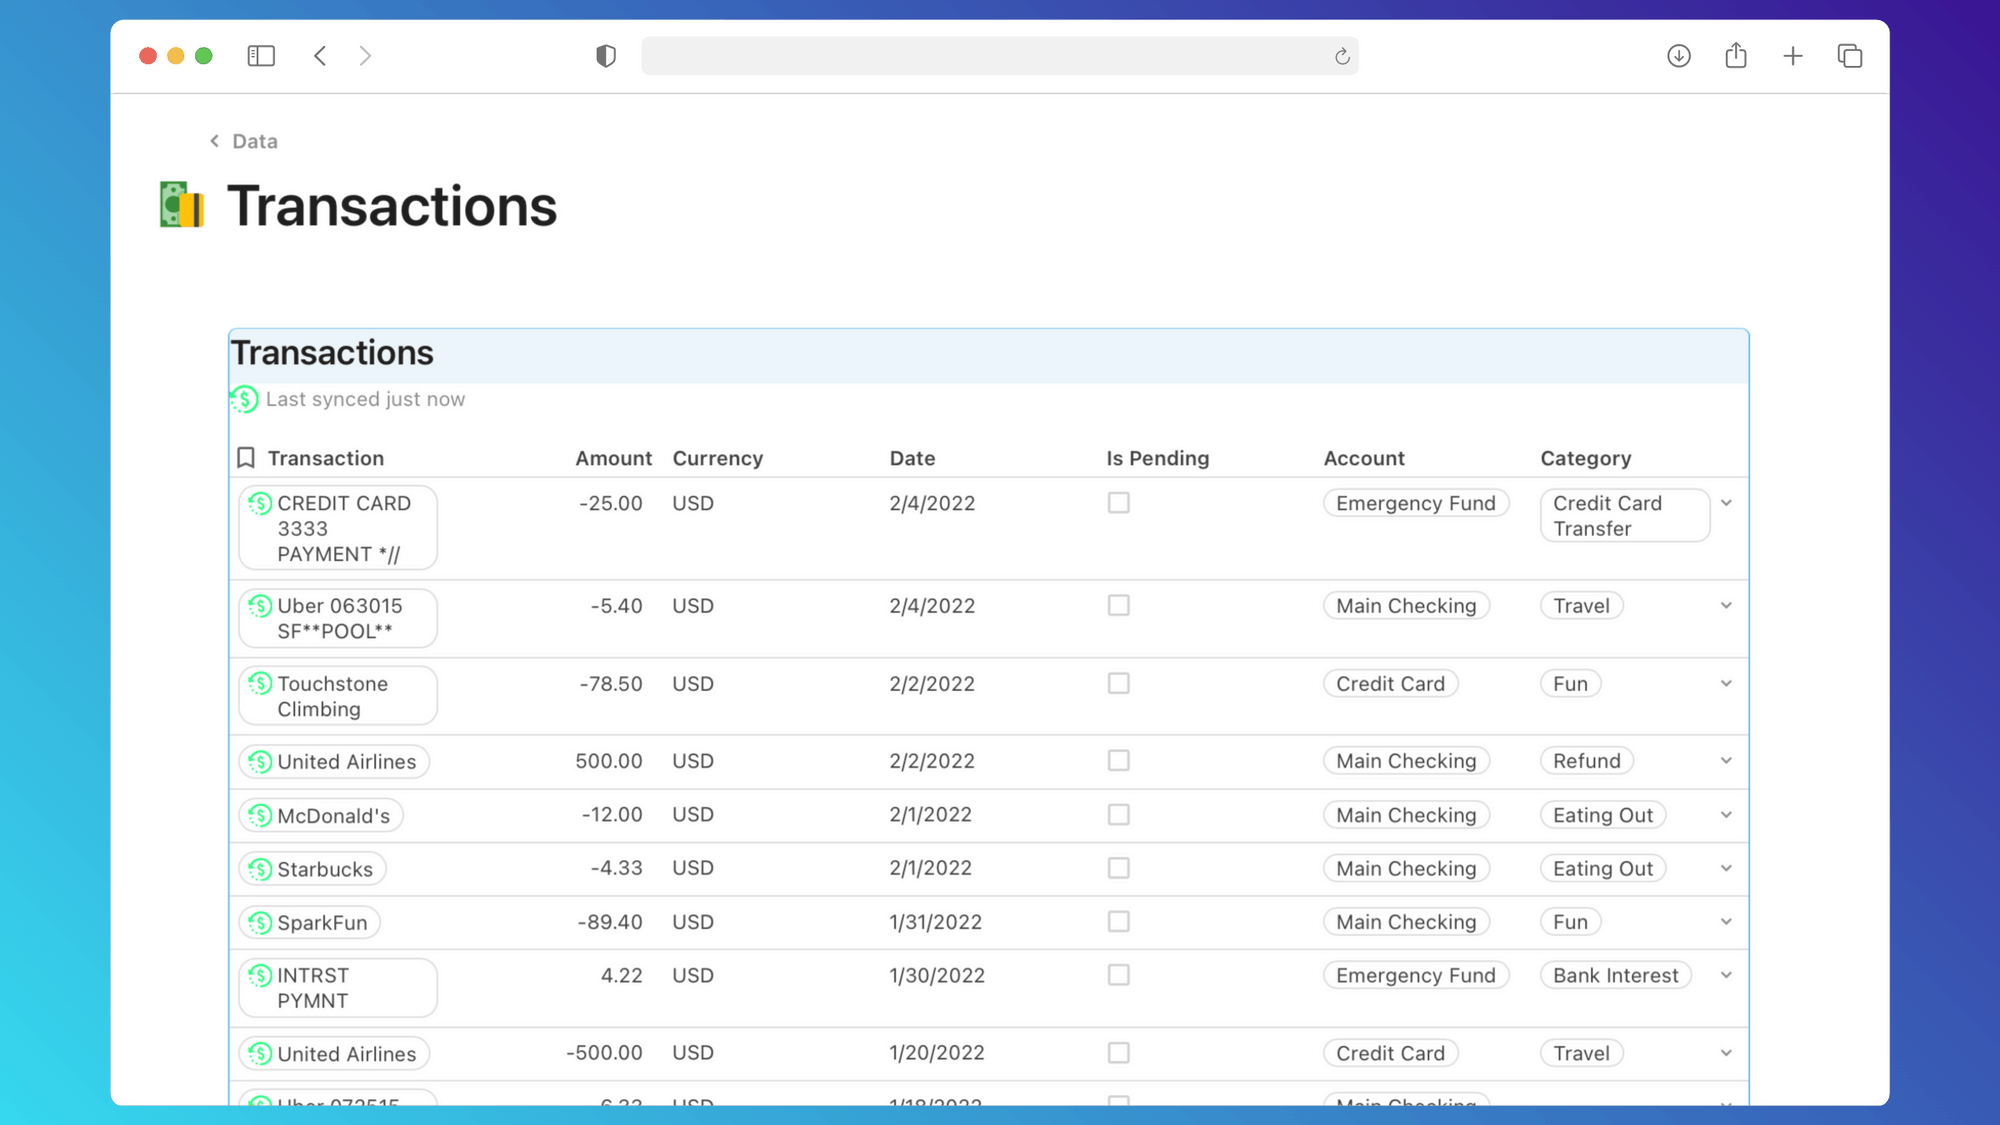Viewport: 2000px width, 1125px height.
Task: Select the Emergency Fund account pill
Action: (1416, 503)
